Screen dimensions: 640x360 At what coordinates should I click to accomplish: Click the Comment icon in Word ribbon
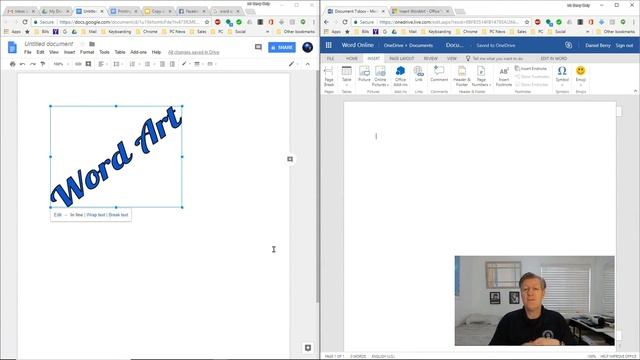point(439,74)
